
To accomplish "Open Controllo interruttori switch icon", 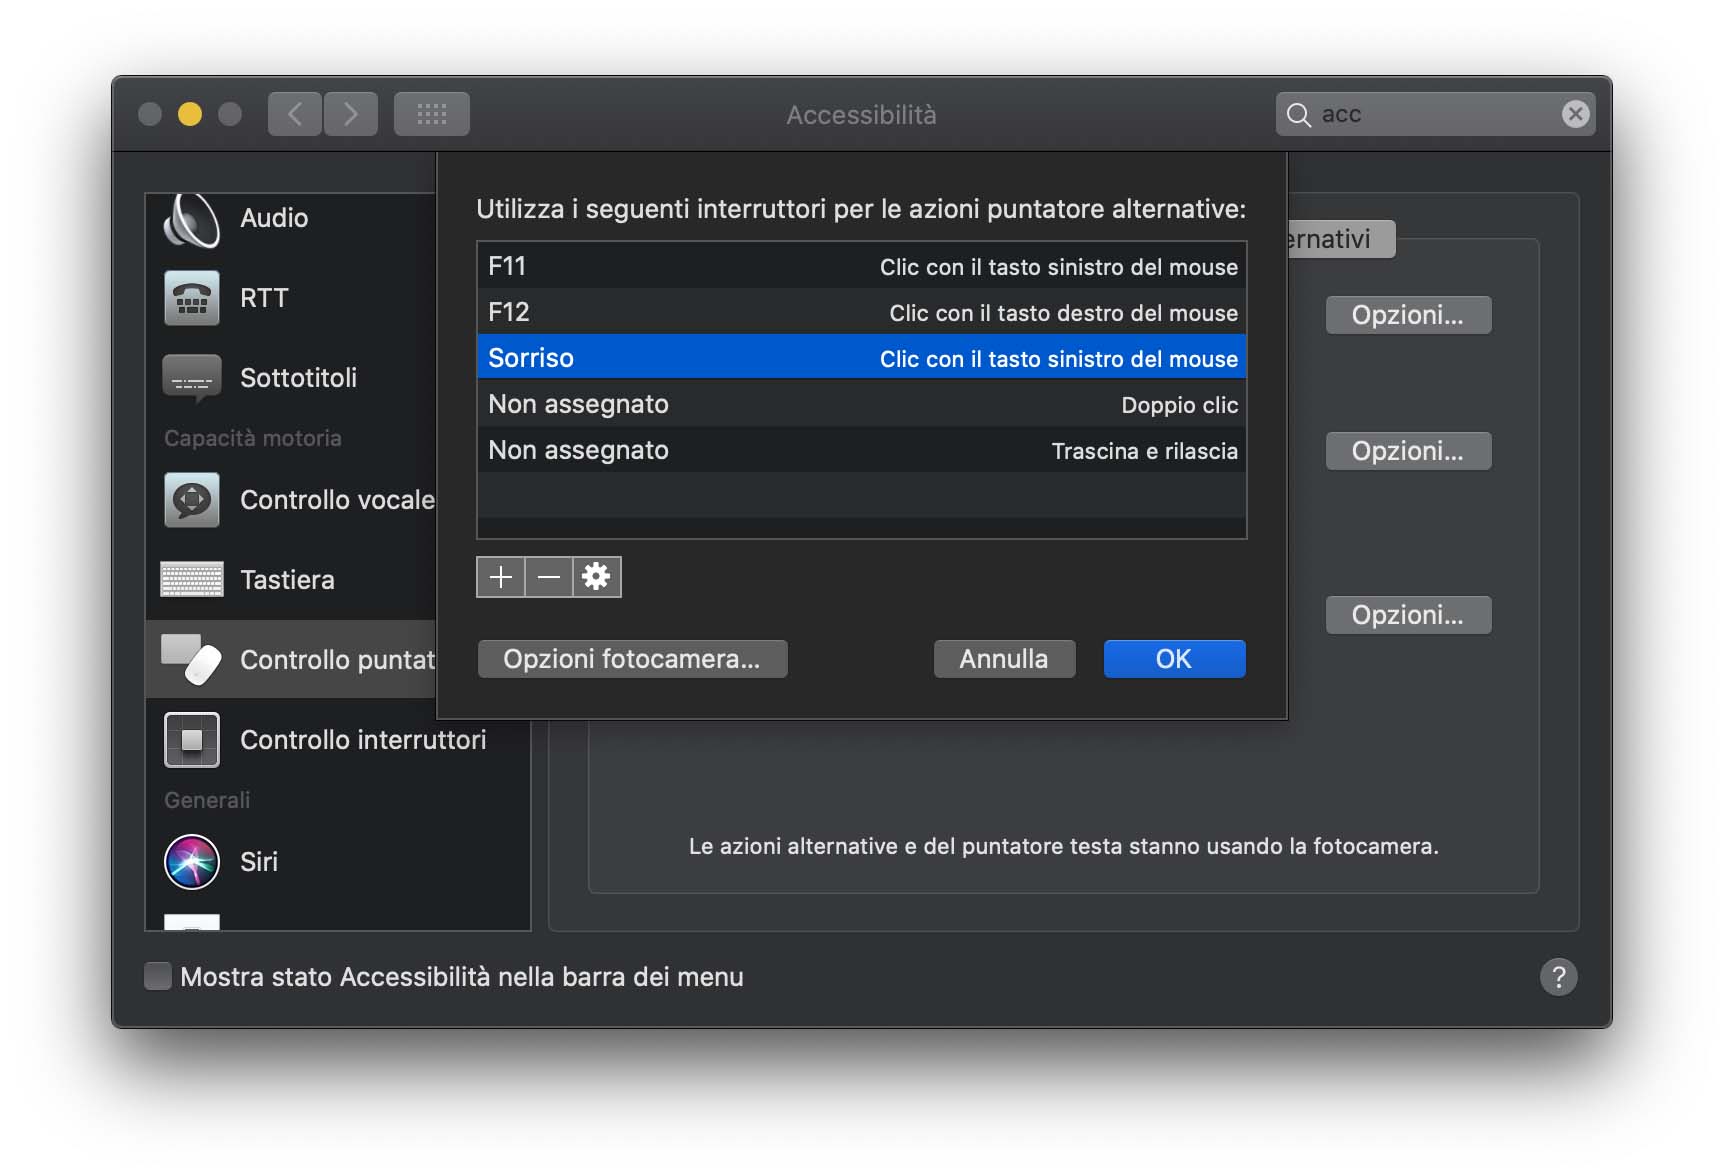I will [192, 740].
